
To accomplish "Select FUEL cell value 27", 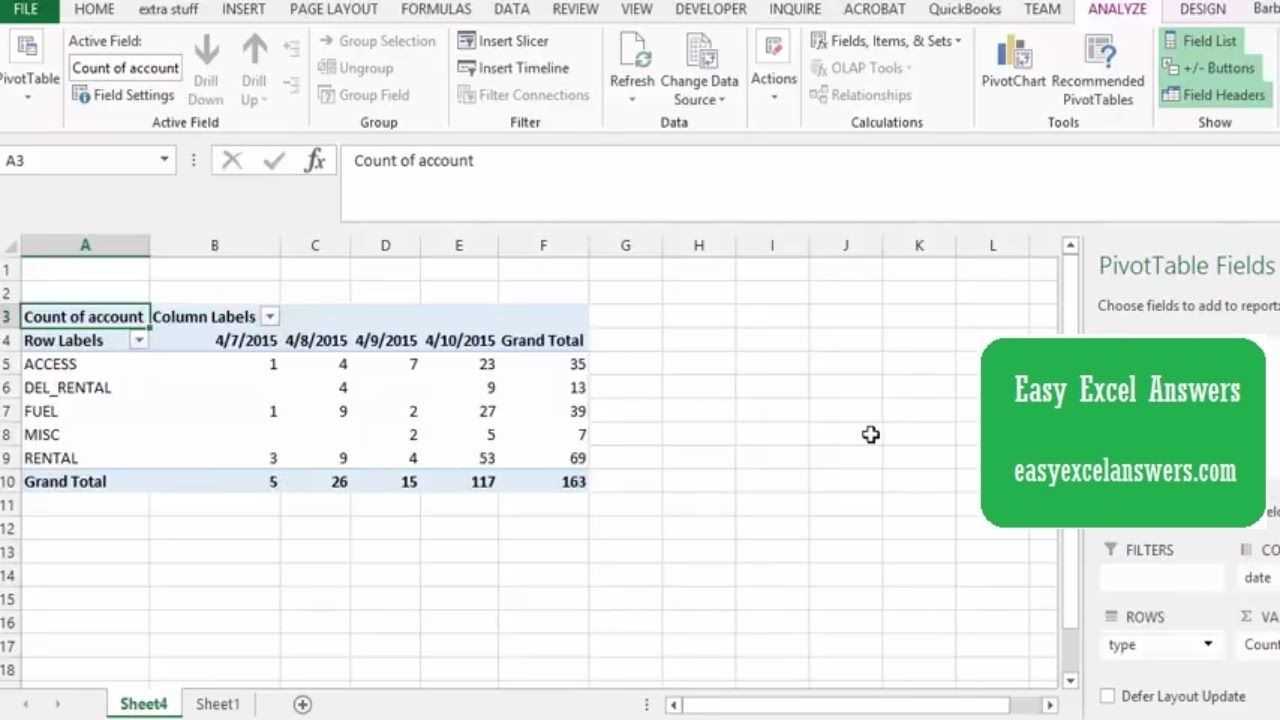I will [459, 411].
